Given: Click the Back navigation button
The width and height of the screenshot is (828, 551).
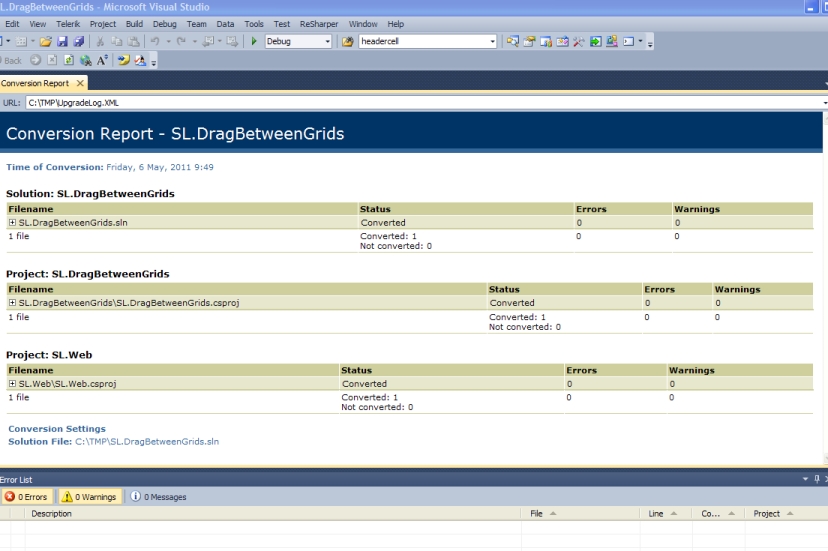Looking at the screenshot, I should (x=13, y=60).
